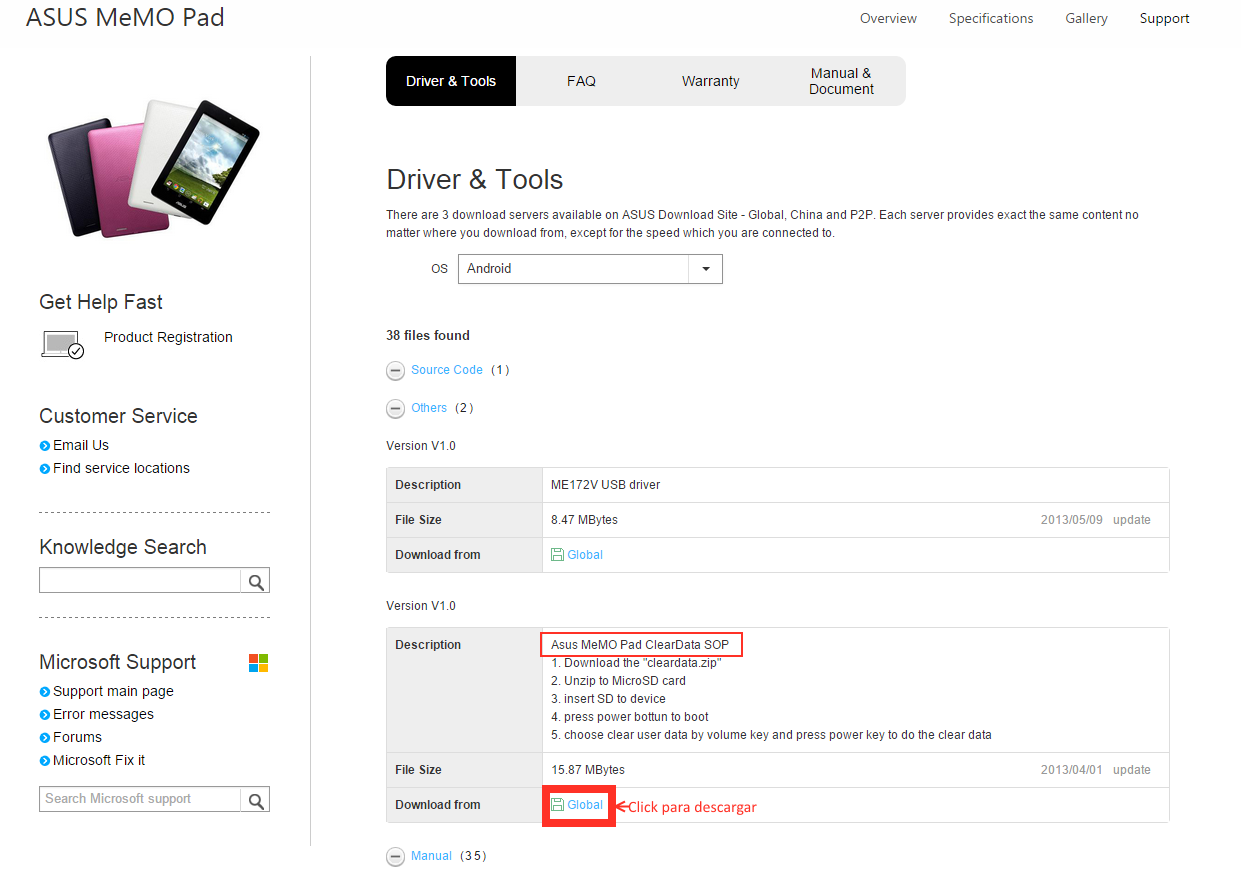The width and height of the screenshot is (1241, 883).
Task: Open Specifications in top navigation
Action: tap(991, 18)
